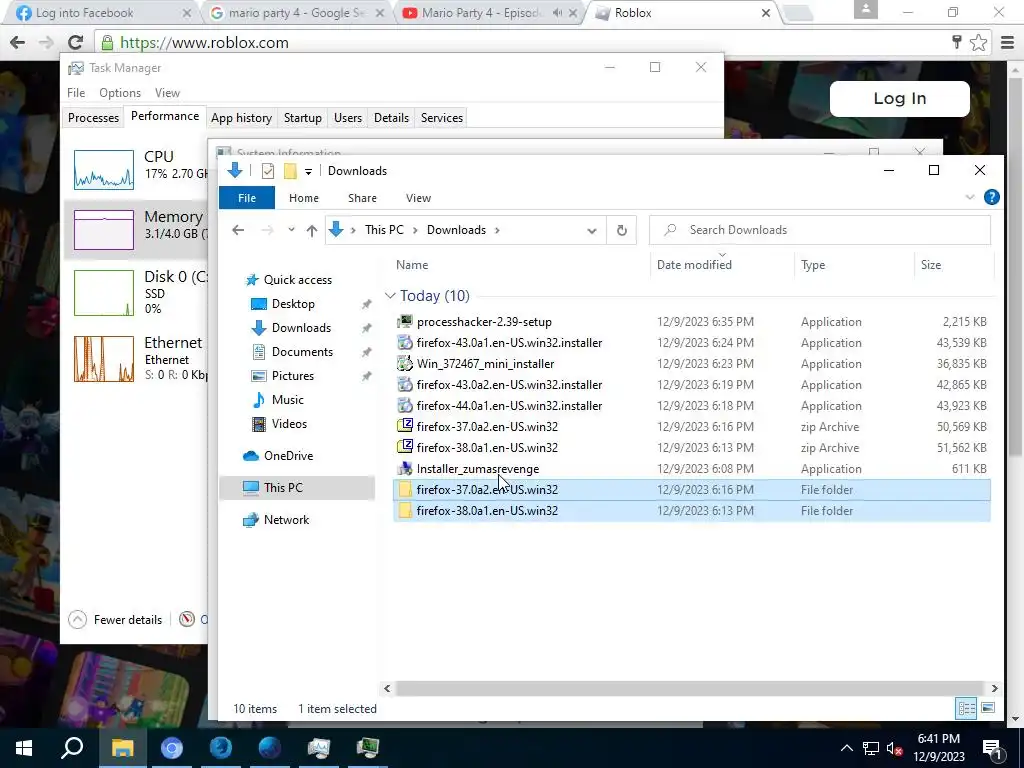
Task: Switch to details view layout
Action: point(967,708)
